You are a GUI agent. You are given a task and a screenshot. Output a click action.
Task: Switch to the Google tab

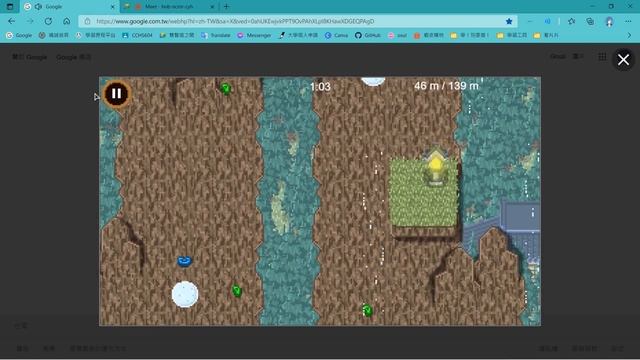[69, 7]
